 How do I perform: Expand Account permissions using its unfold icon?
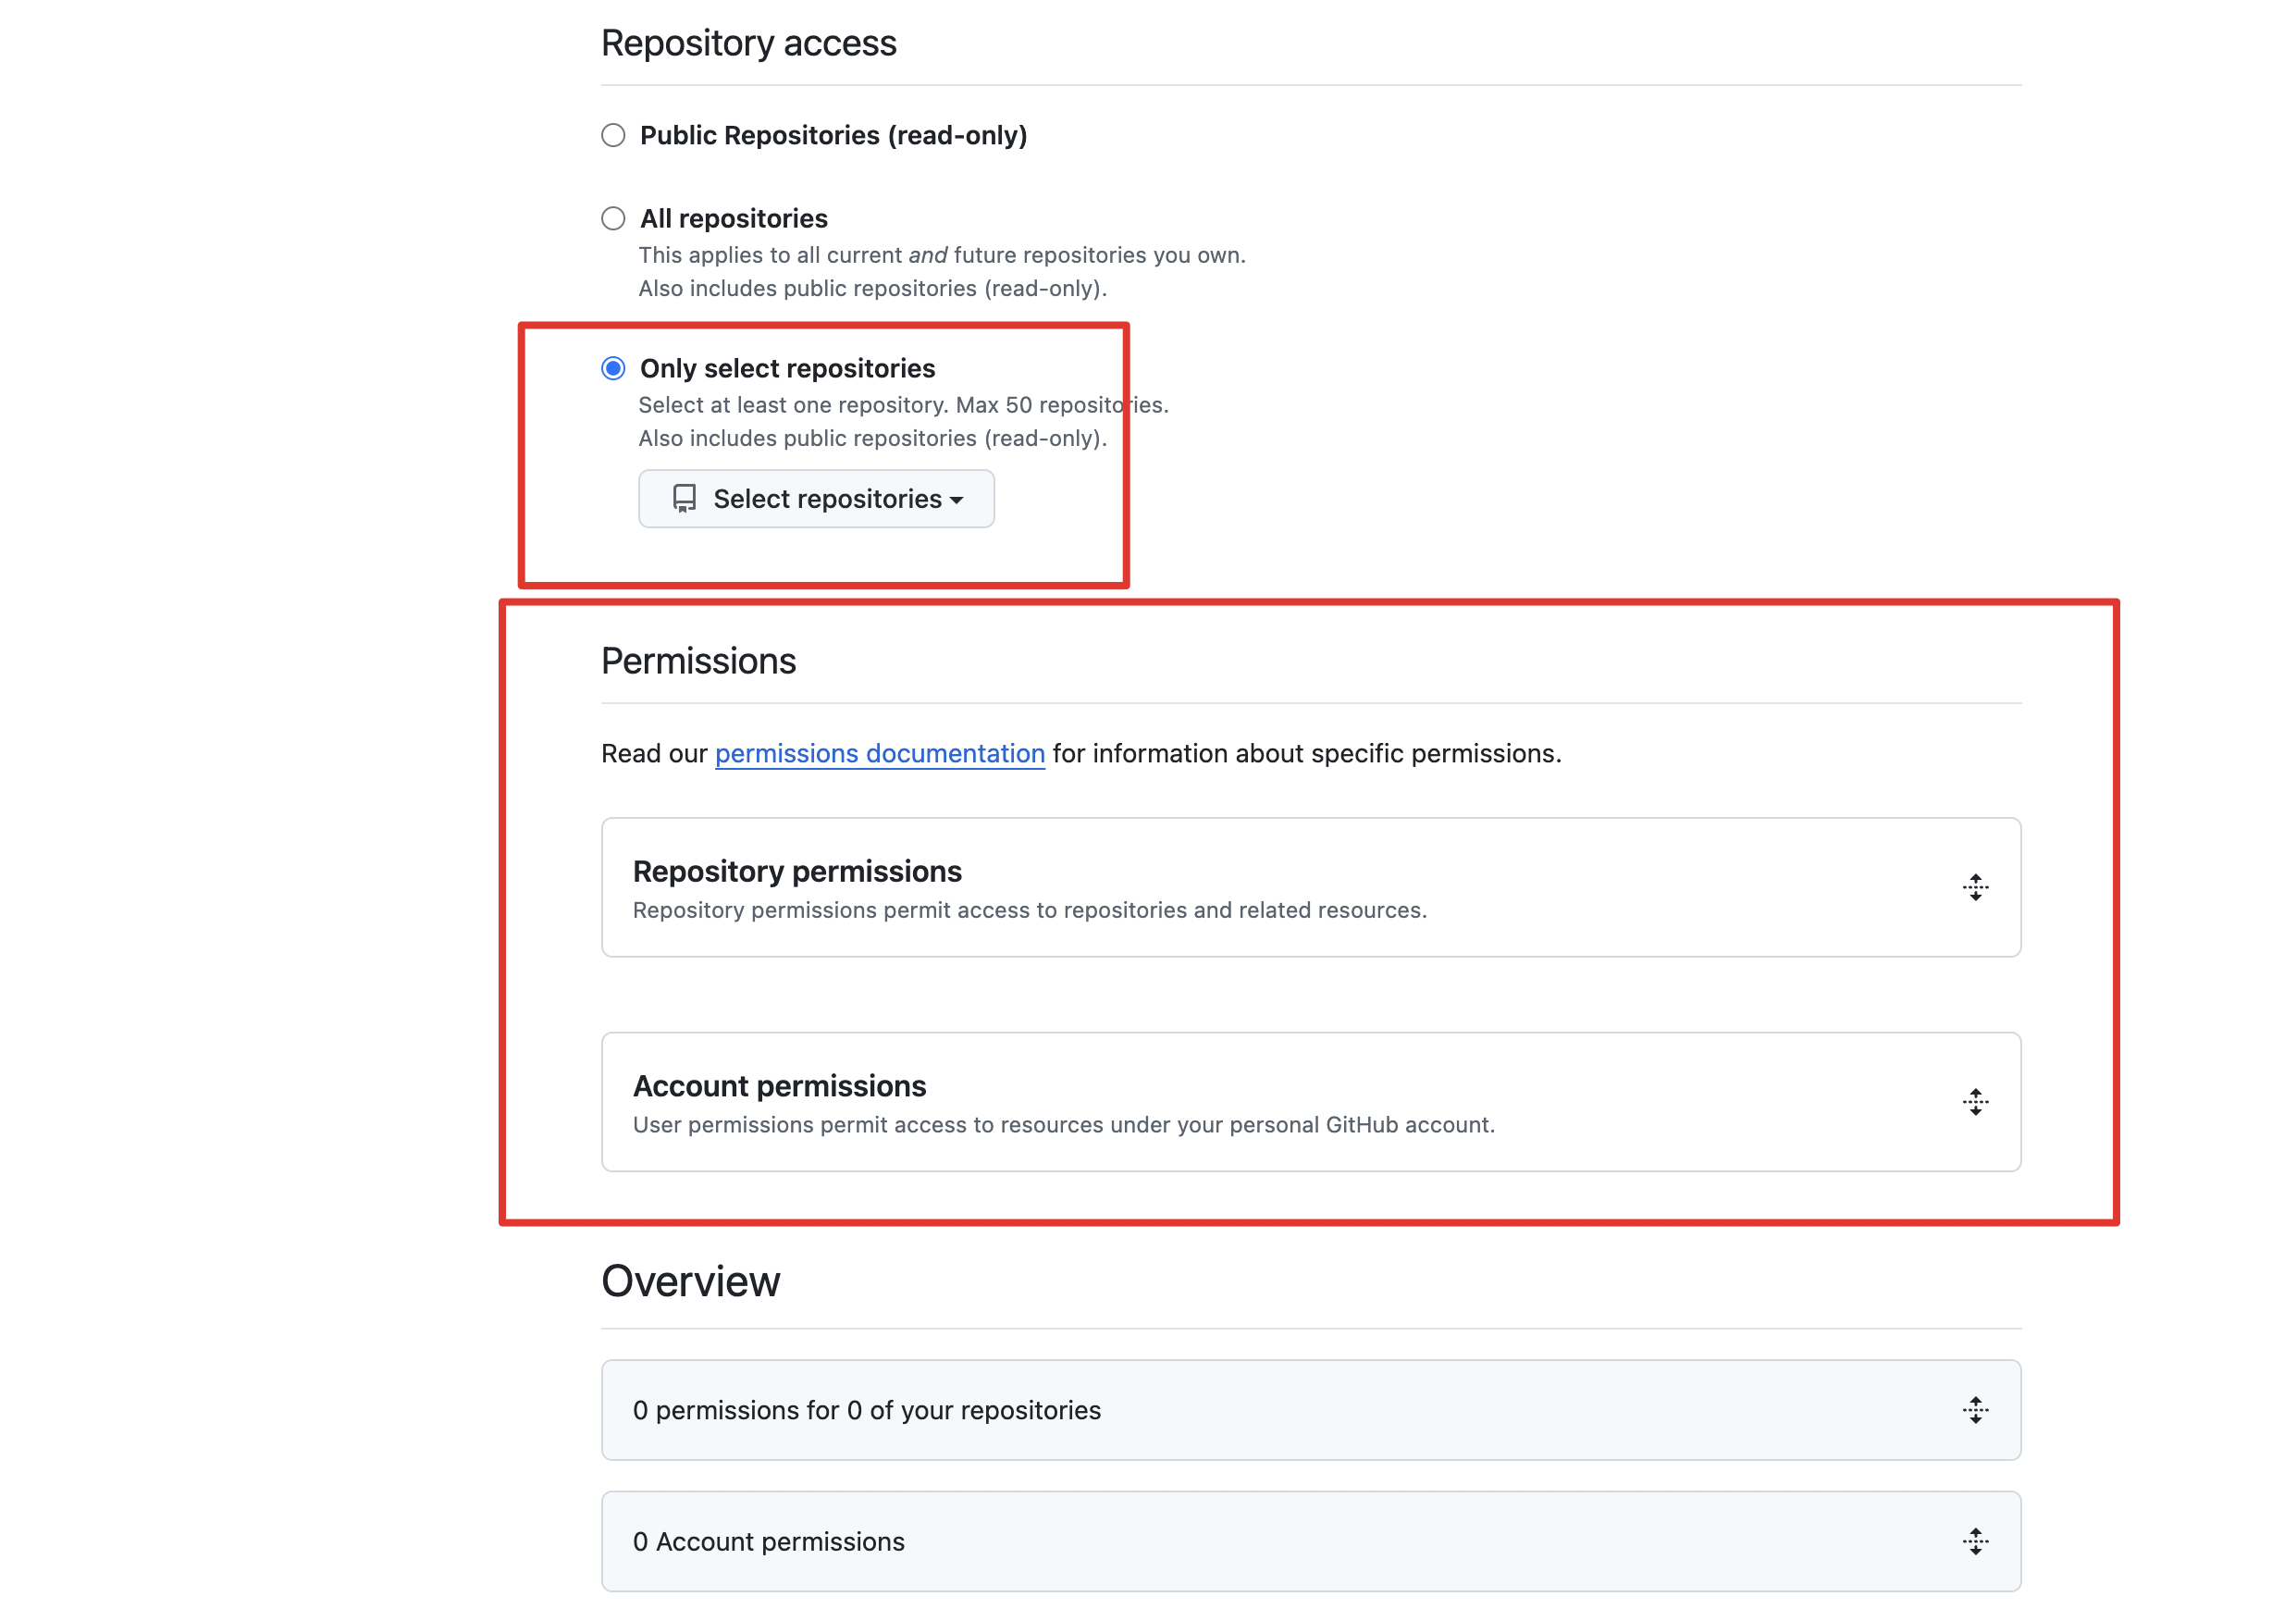pyautogui.click(x=1975, y=1102)
